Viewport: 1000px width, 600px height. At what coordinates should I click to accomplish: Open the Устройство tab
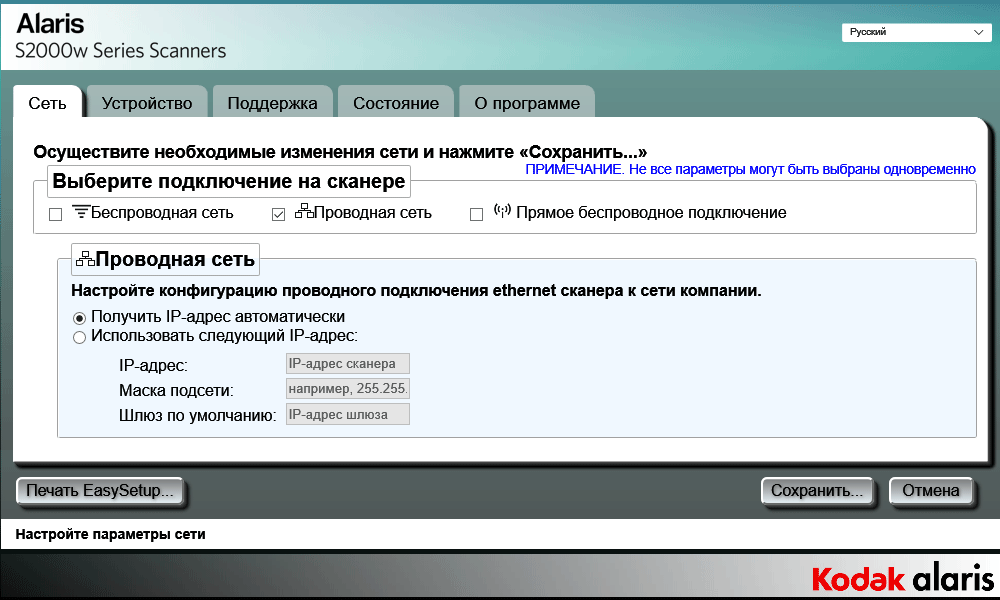[x=147, y=103]
